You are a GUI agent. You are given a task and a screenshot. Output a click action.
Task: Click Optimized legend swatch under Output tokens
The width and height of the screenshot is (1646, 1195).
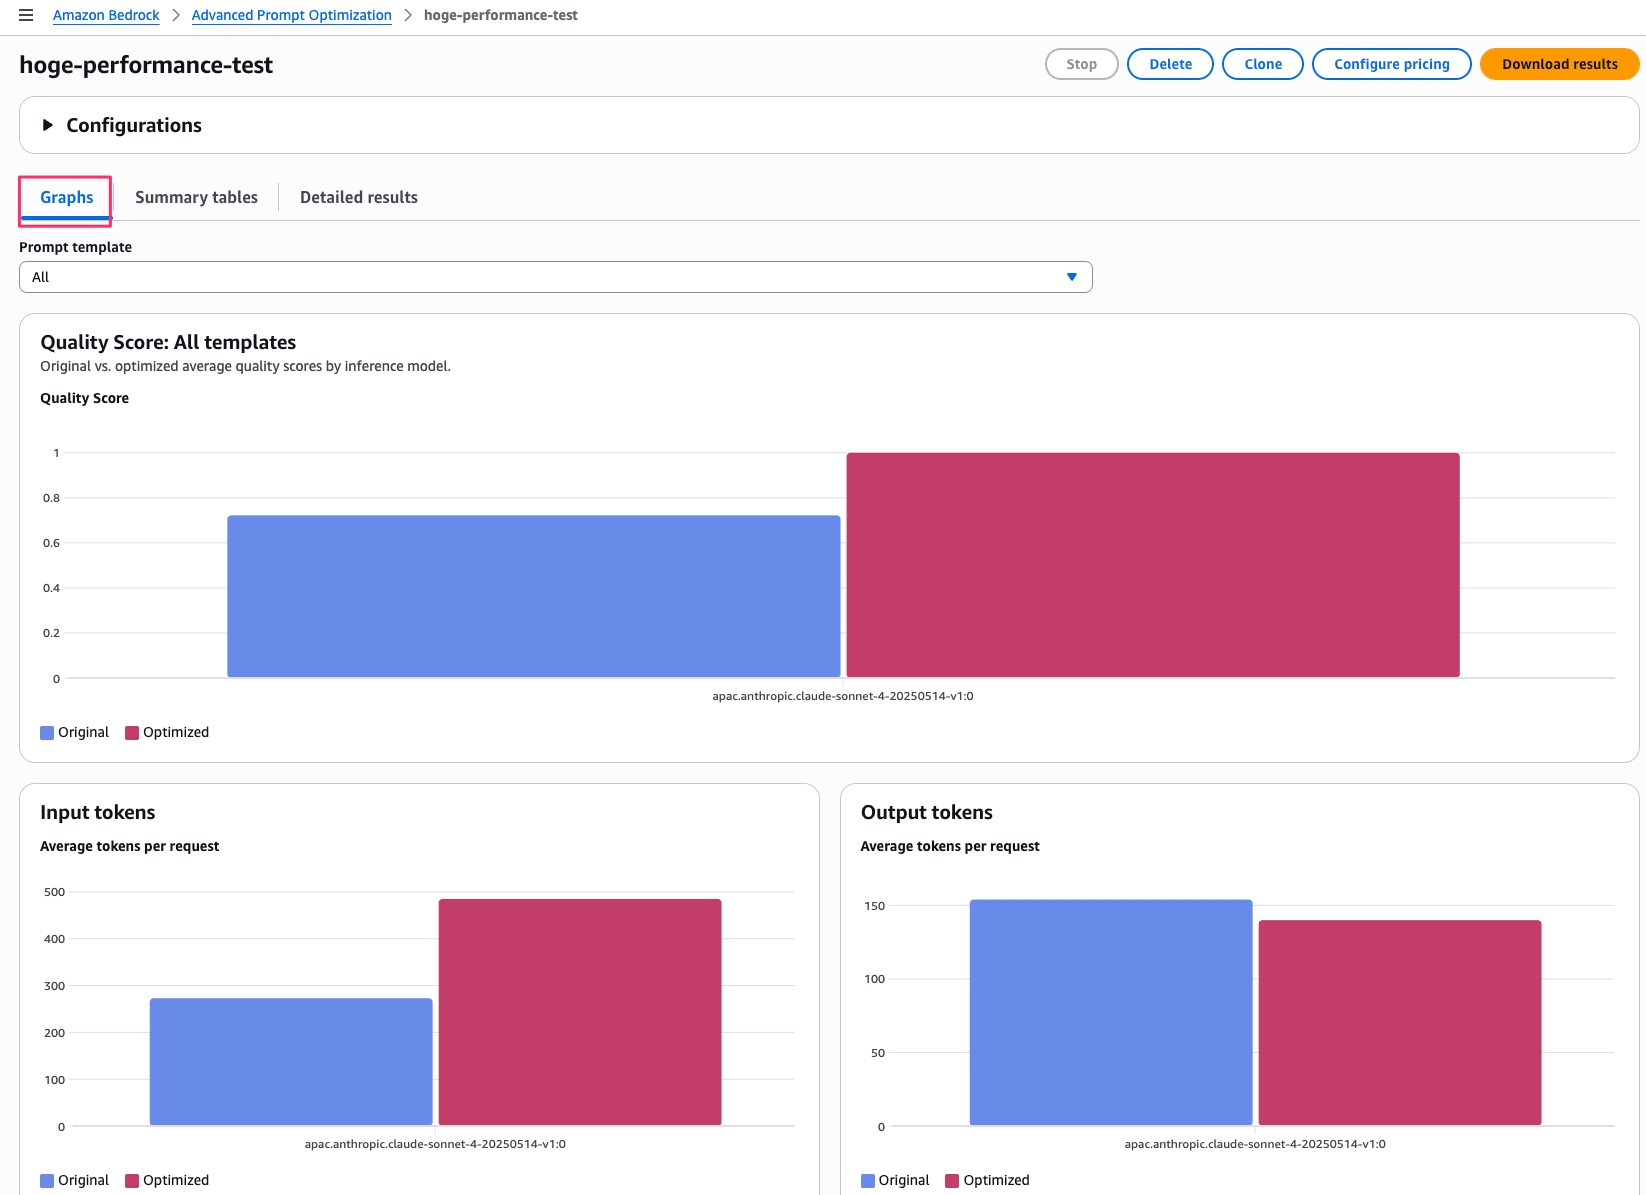pos(952,1181)
